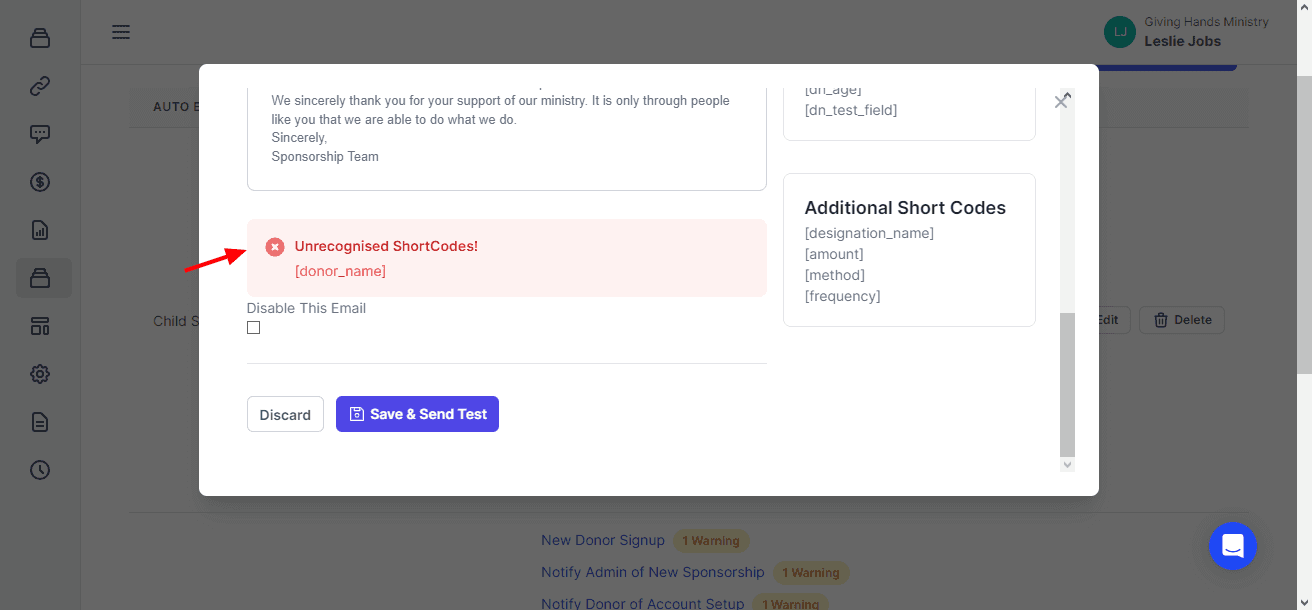Click the chart report sidebar icon
Image resolution: width=1312 pixels, height=610 pixels.
[x=40, y=230]
